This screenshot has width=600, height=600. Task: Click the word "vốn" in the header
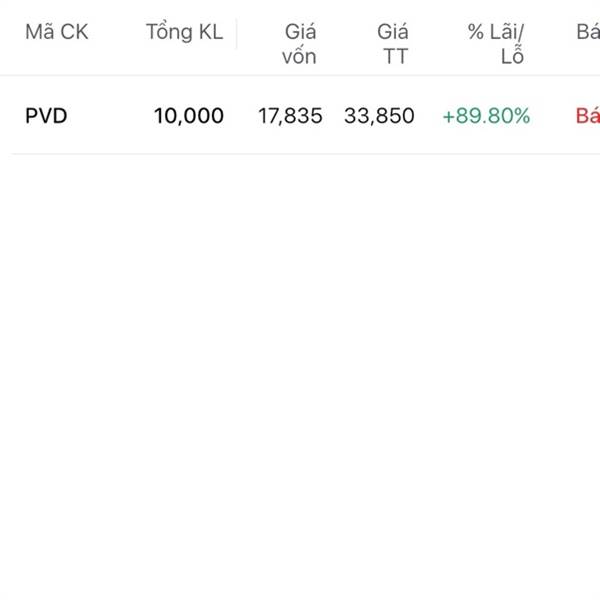tap(299, 57)
